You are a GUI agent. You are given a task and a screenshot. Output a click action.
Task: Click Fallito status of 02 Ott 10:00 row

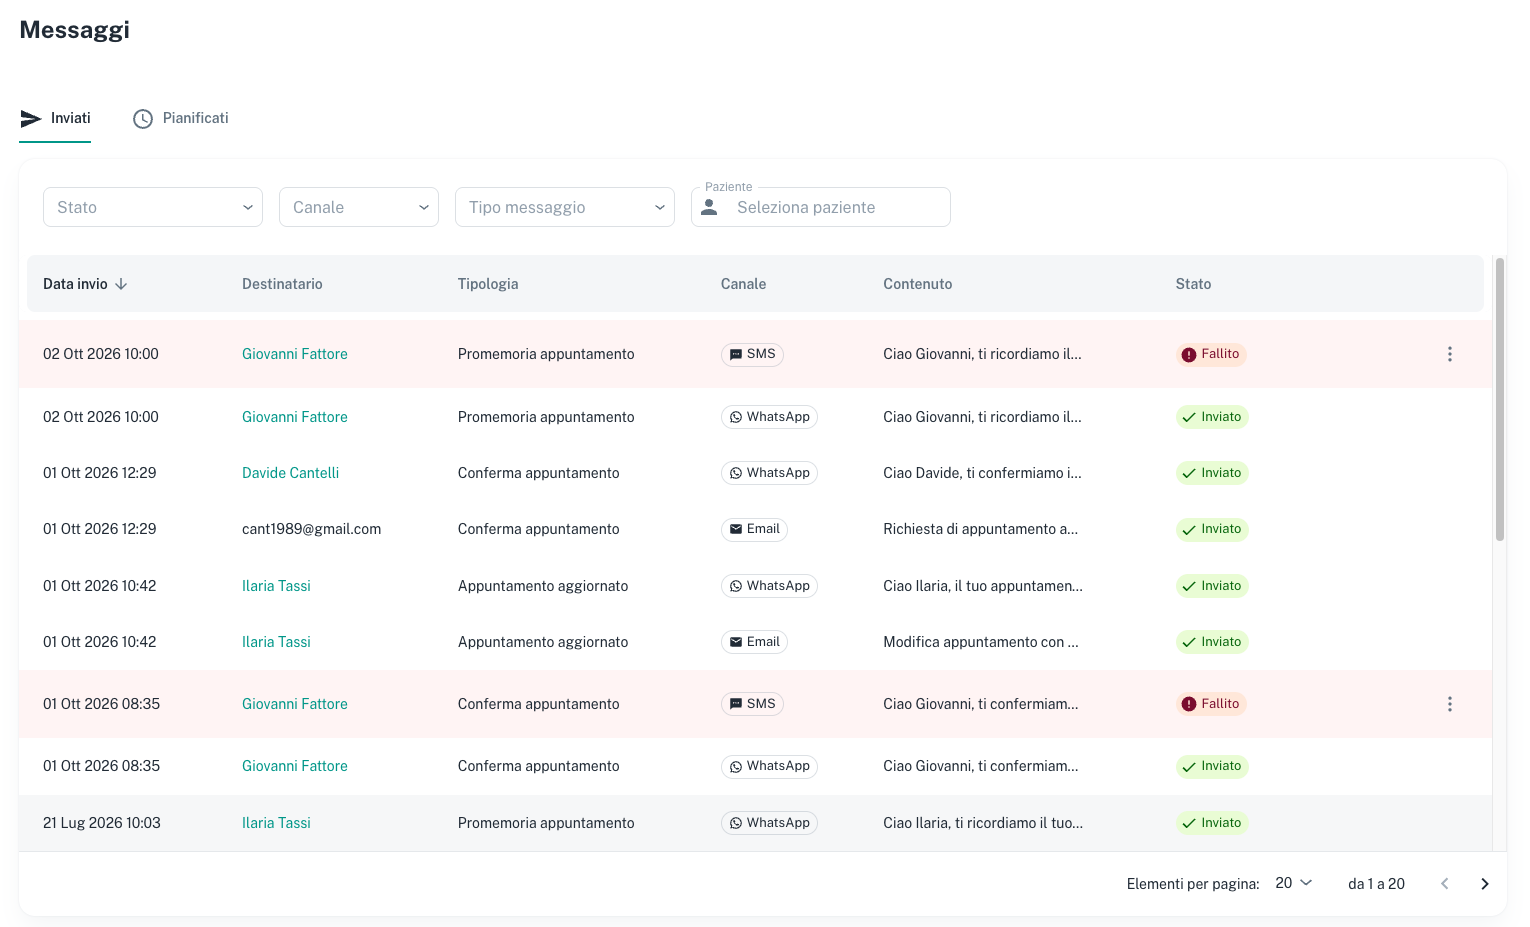(x=1211, y=354)
